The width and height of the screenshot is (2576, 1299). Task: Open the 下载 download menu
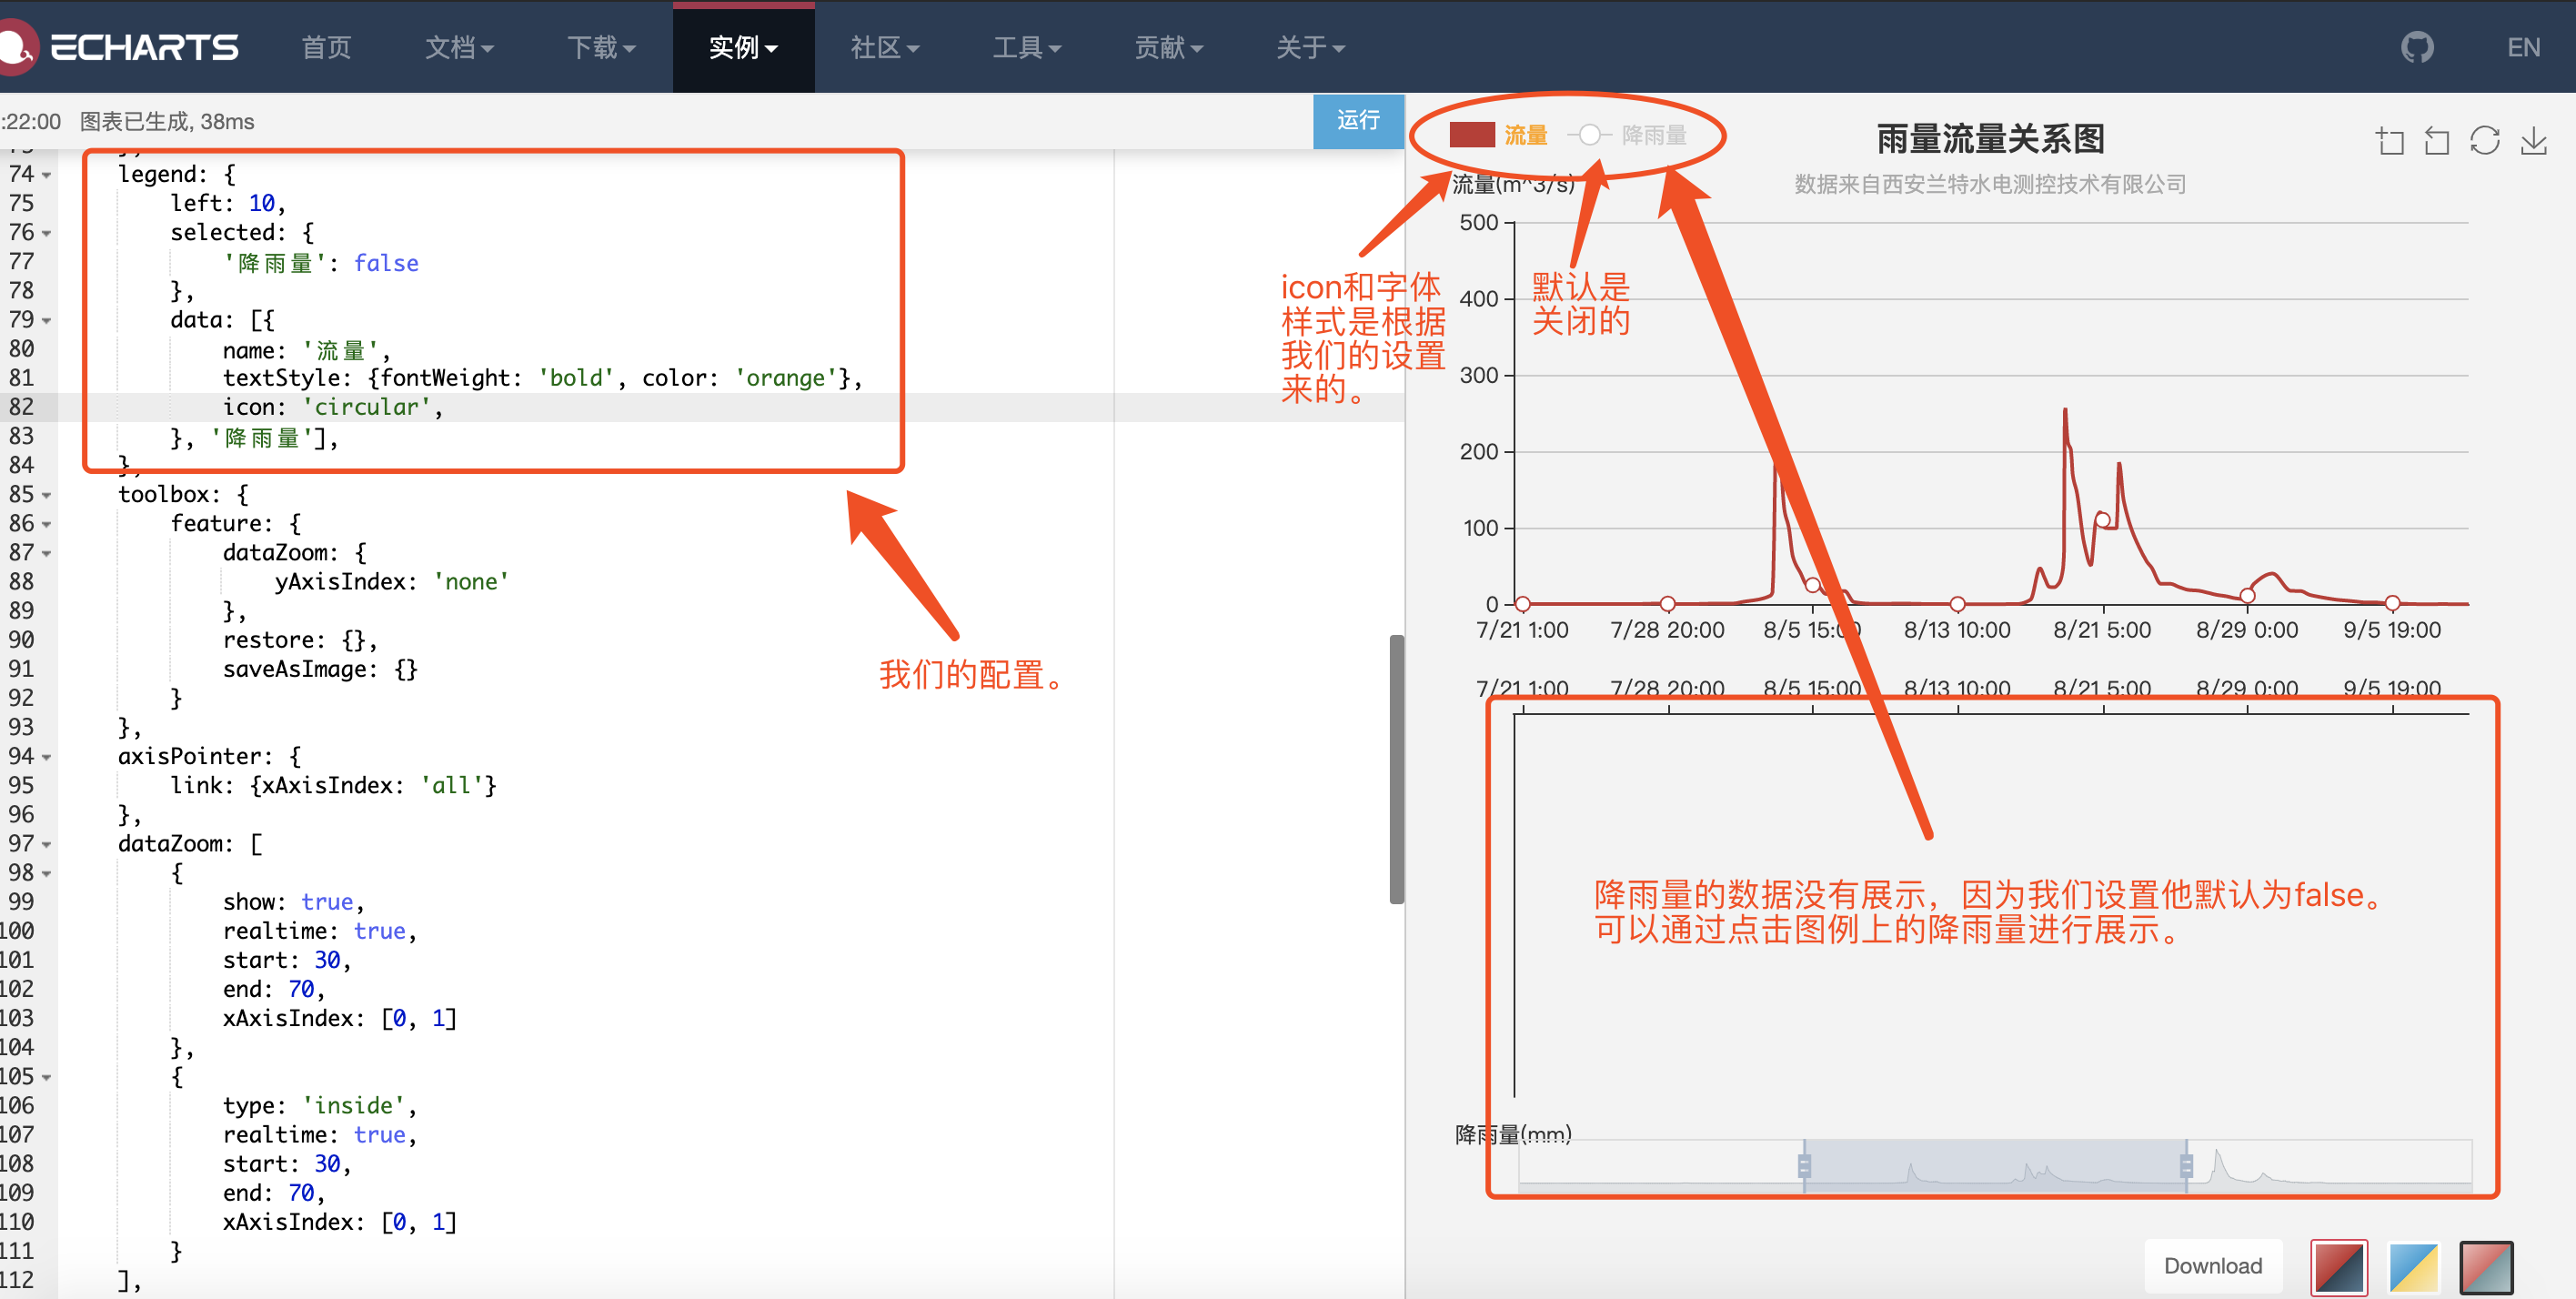tap(601, 47)
